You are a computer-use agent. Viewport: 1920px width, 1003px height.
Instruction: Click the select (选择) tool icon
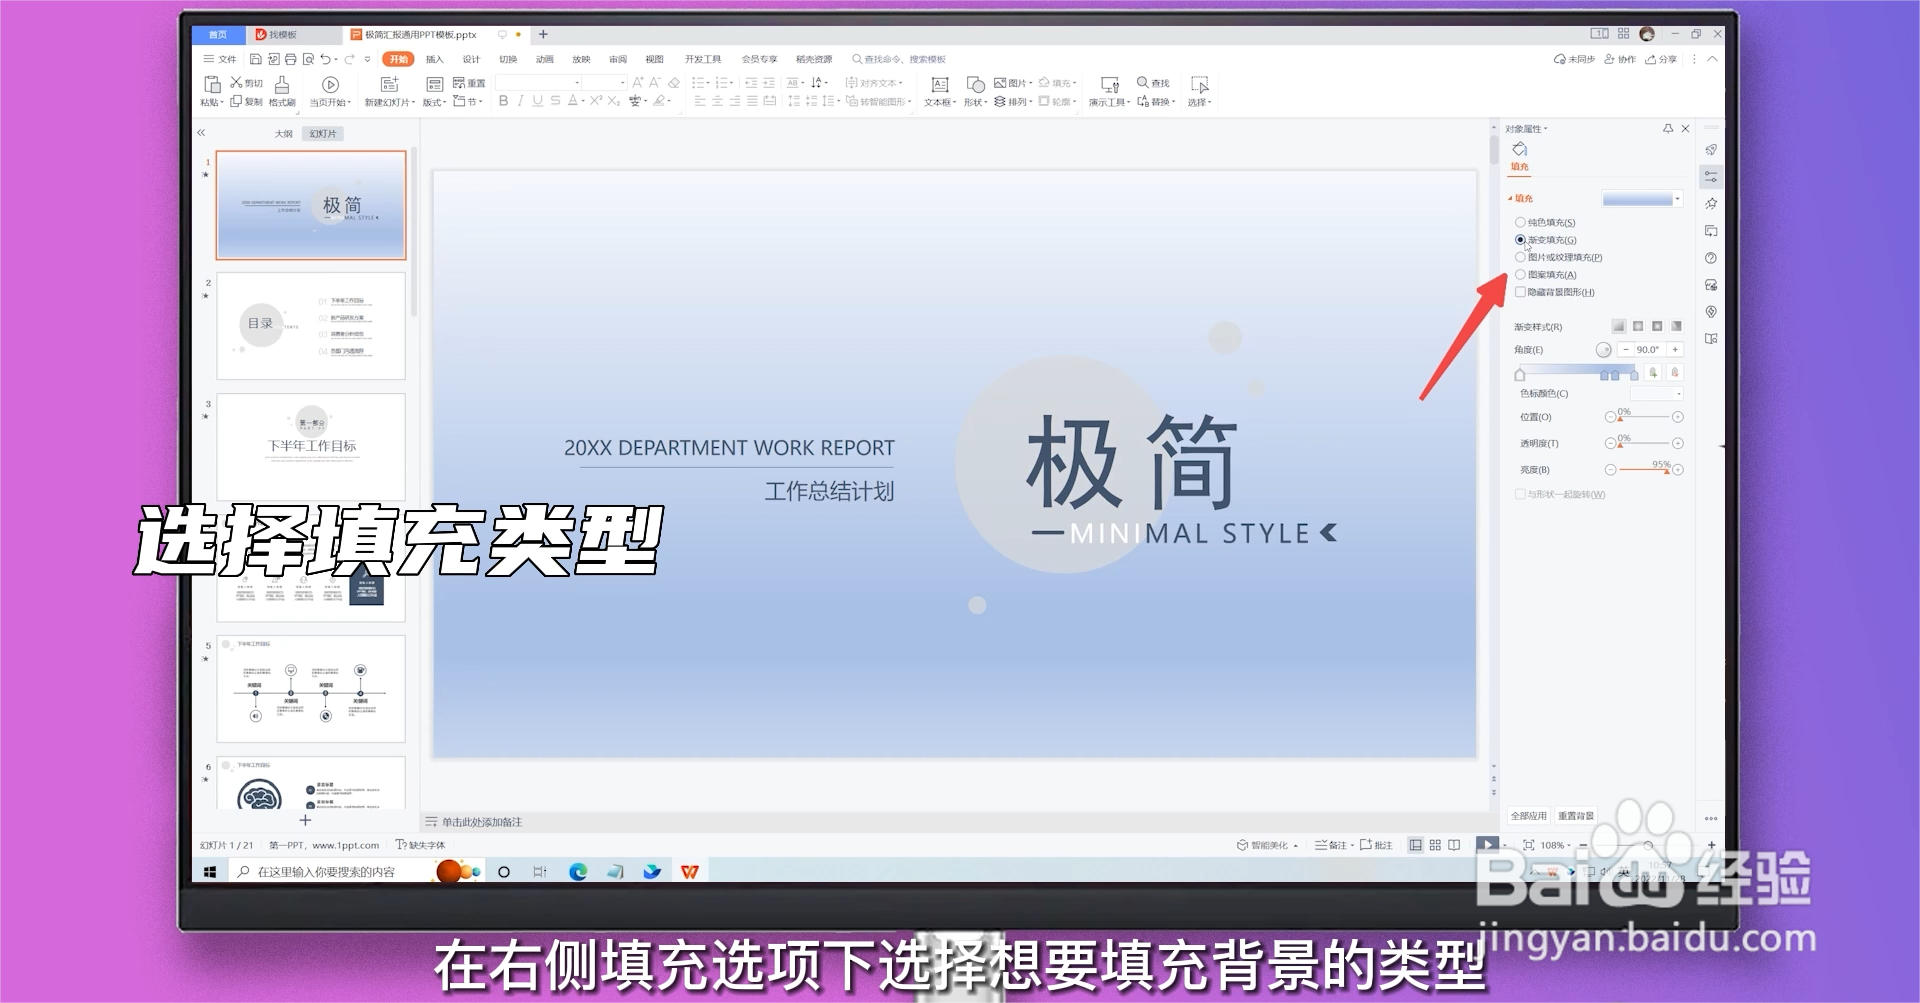(1200, 85)
